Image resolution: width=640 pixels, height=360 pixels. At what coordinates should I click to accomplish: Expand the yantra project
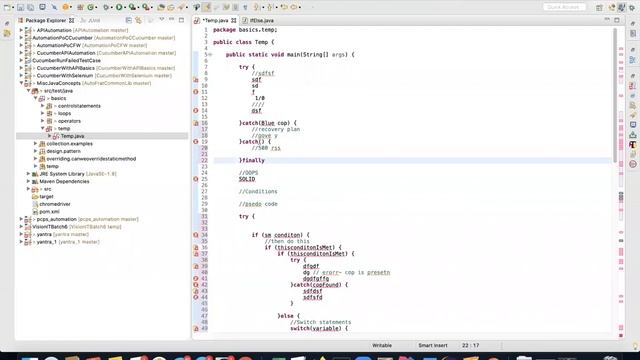point(21,234)
